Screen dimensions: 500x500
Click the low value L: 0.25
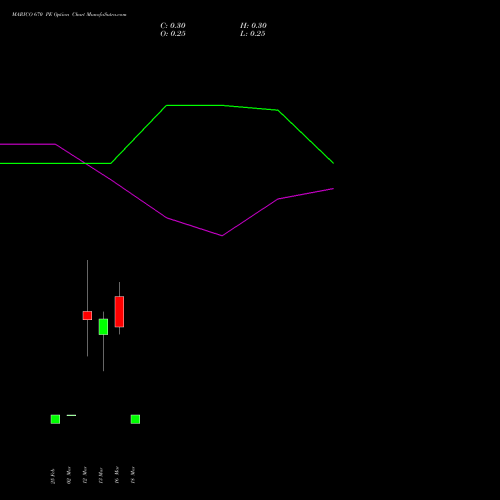click(x=253, y=34)
